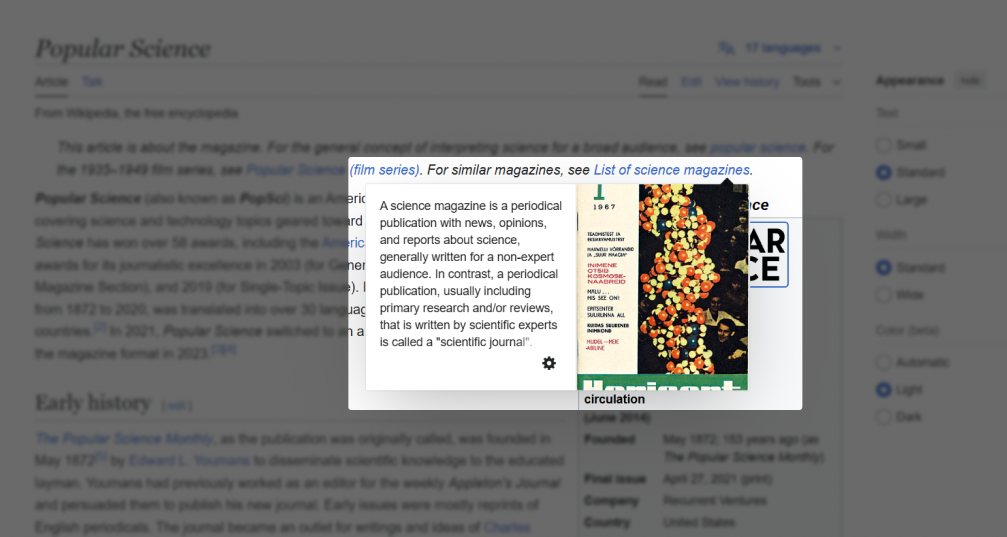Open the popular science concept link in hatnote
The height and width of the screenshot is (537, 1007).
coord(757,148)
